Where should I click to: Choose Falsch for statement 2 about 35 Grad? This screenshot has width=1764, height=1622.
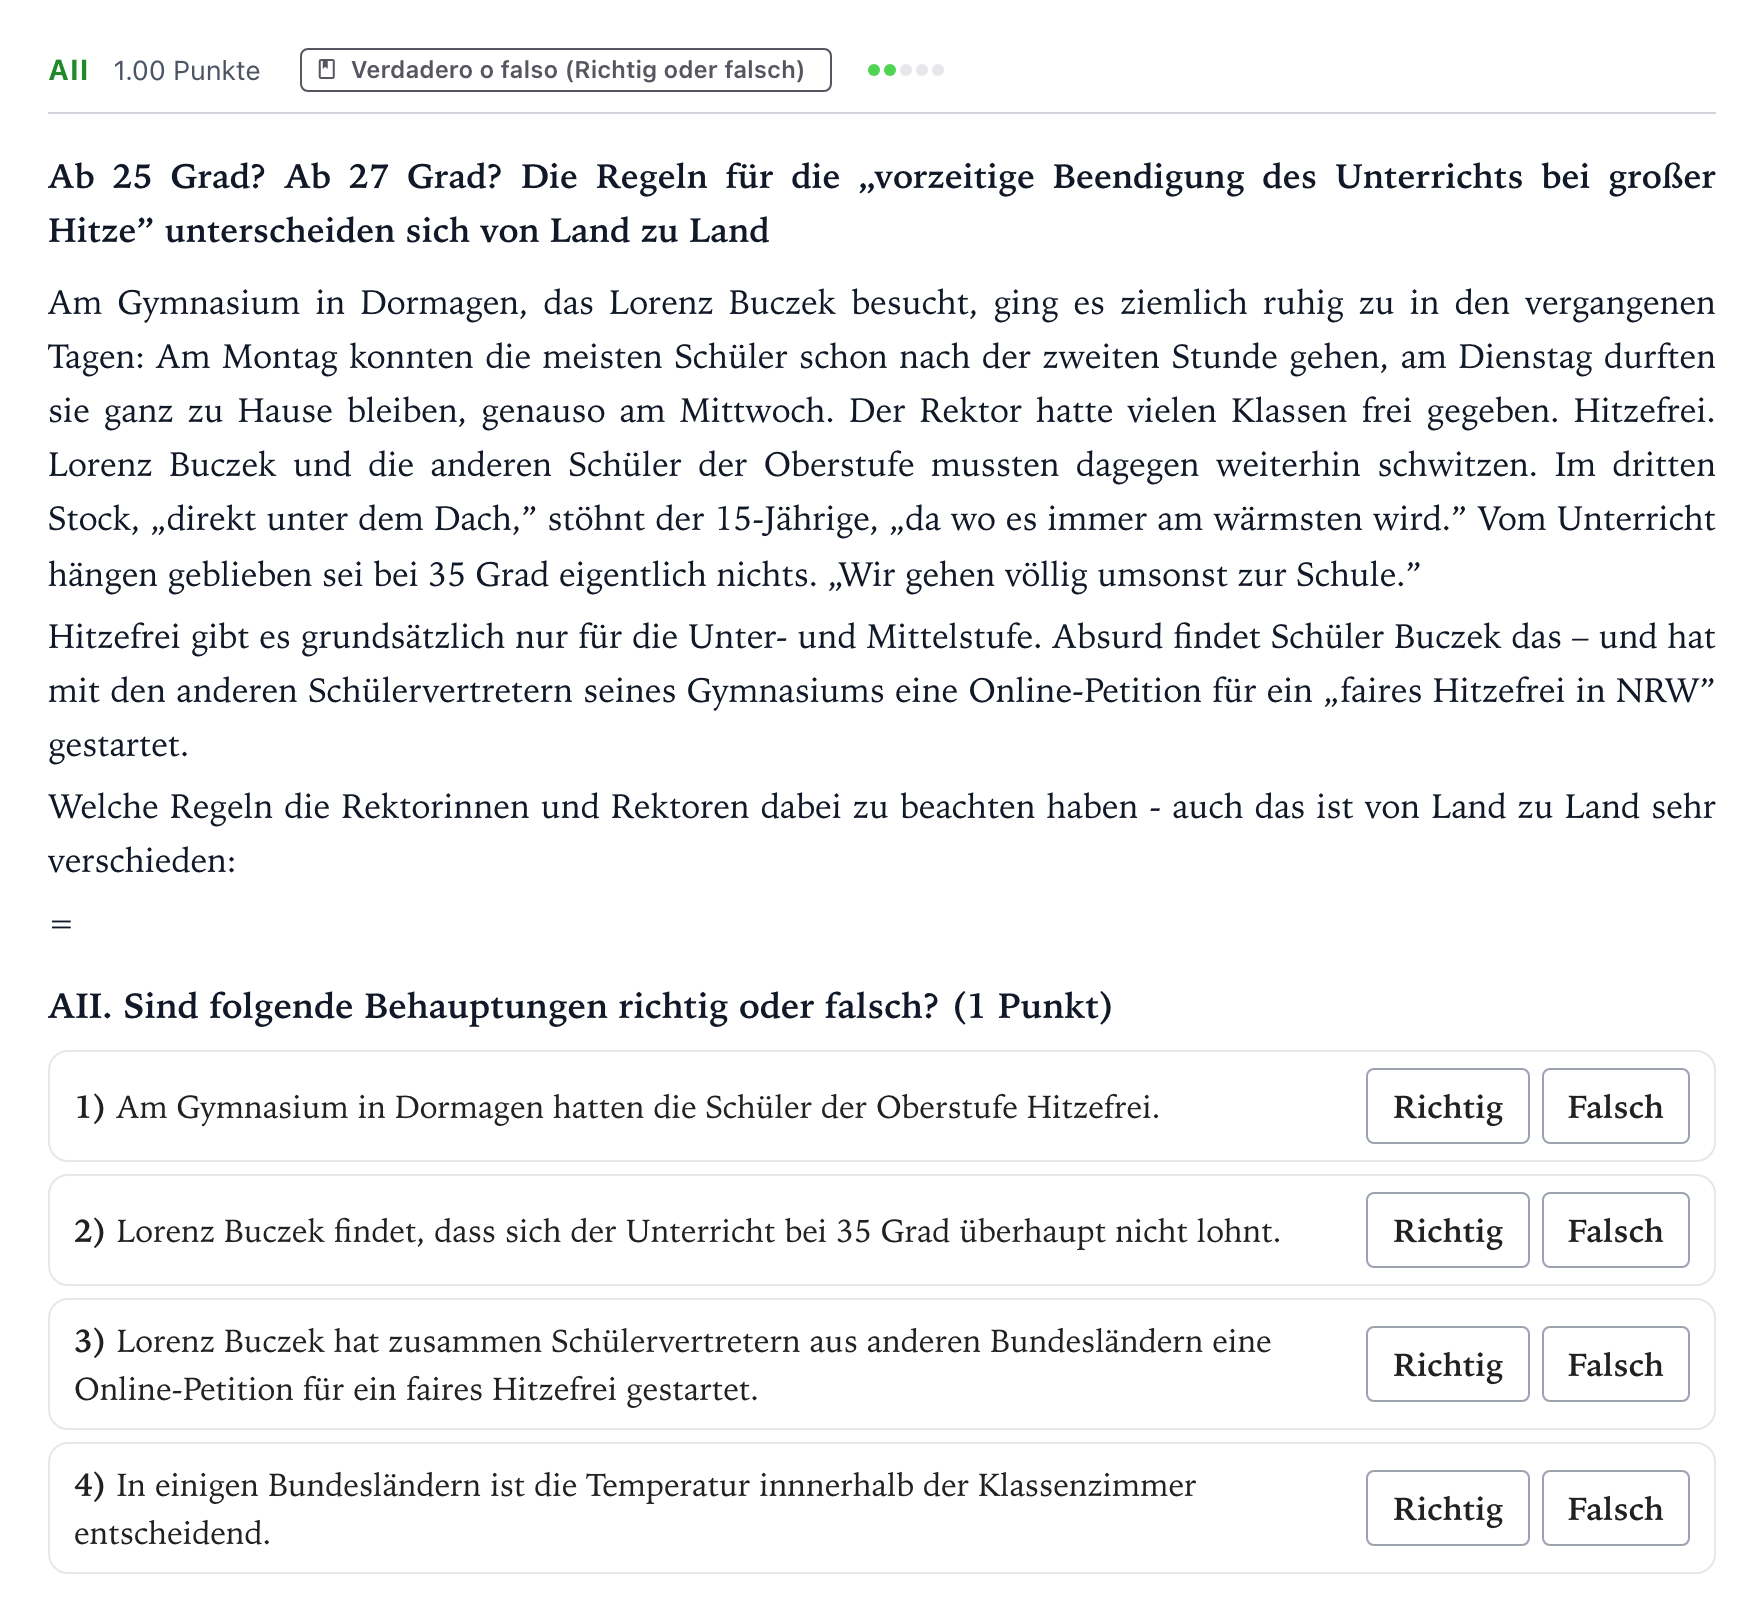1615,1230
